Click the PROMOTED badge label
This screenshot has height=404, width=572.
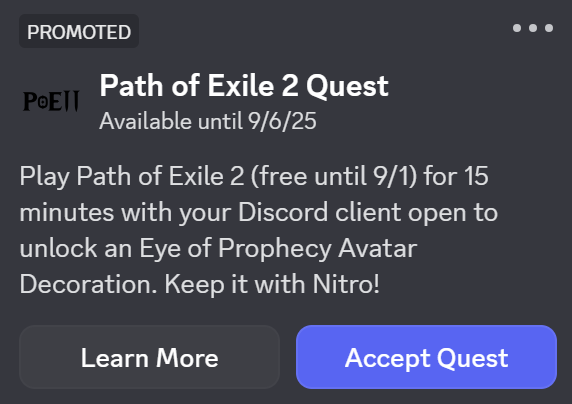(79, 32)
